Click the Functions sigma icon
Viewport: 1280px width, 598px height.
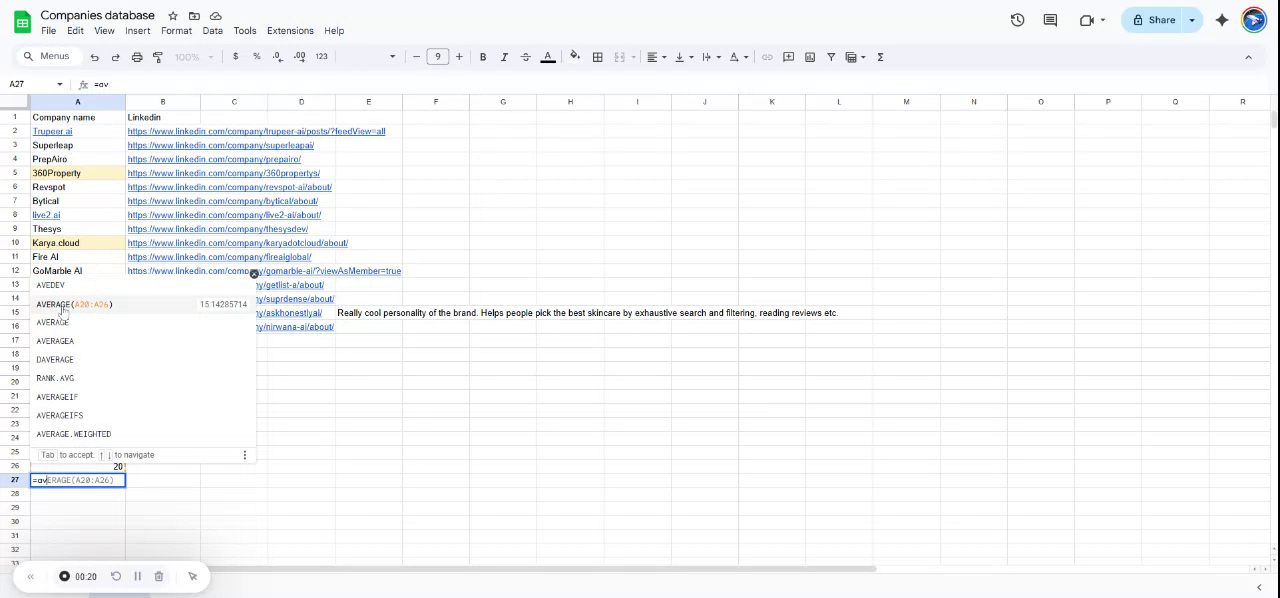point(880,57)
